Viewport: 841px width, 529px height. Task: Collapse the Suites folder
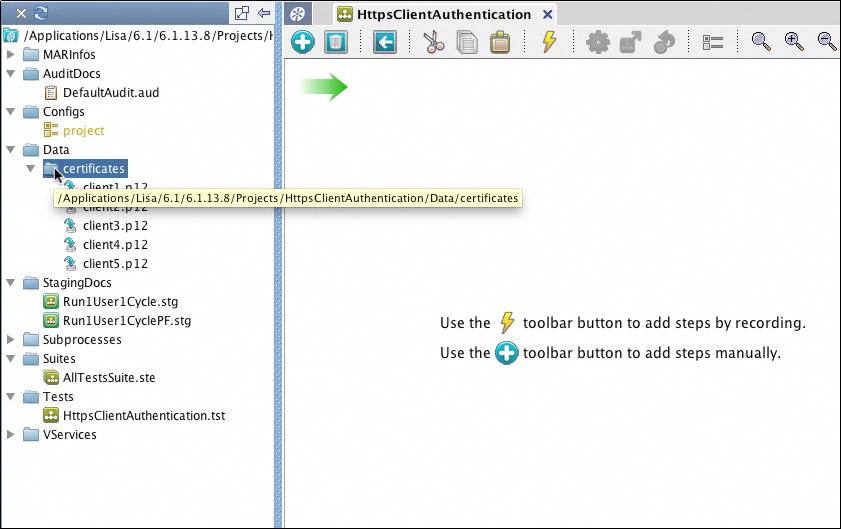point(10,358)
